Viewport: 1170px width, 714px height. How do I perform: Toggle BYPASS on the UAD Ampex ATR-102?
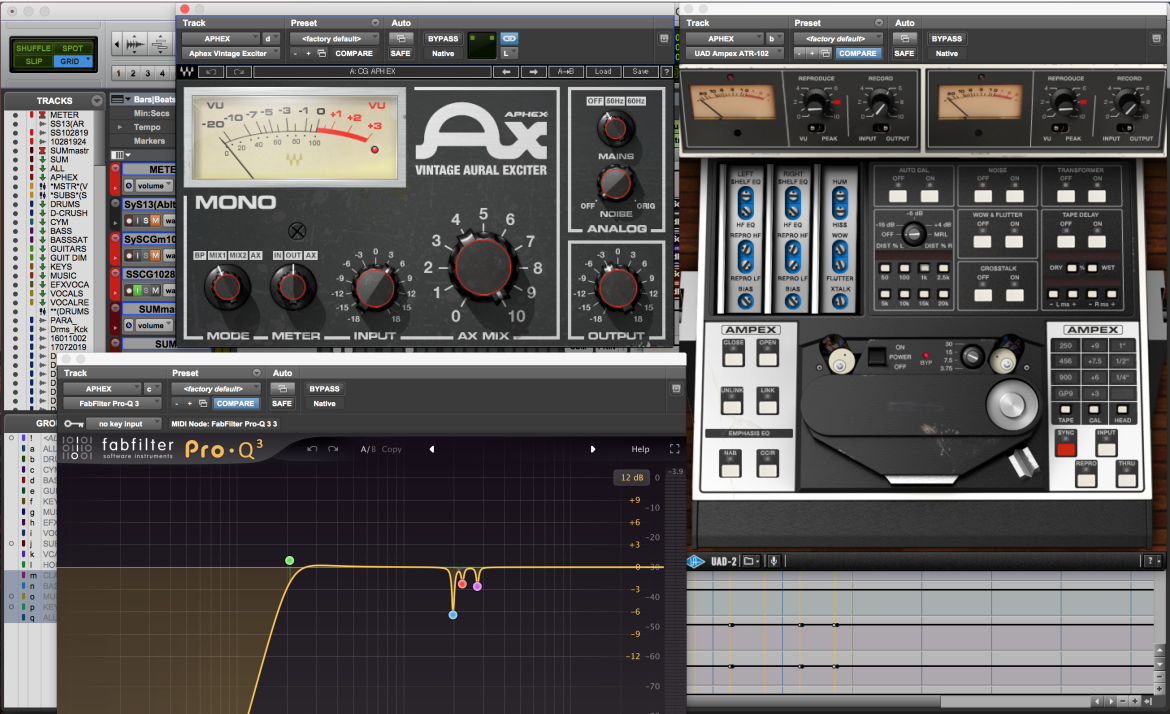click(x=946, y=38)
